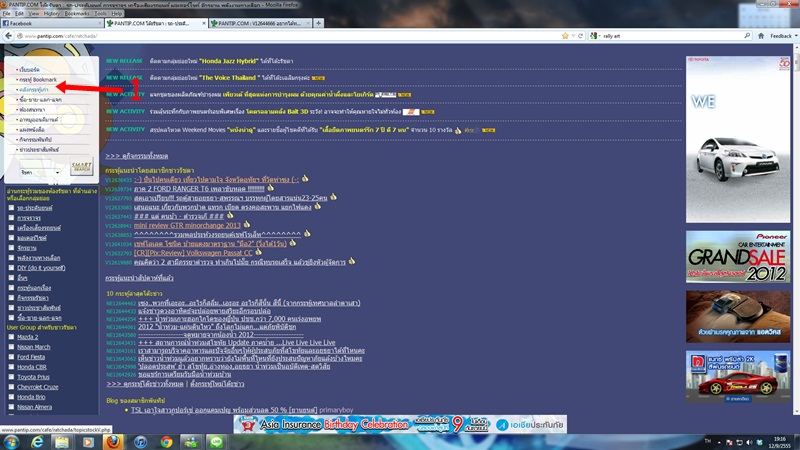Viewport: 800px width, 450px height.
Task: Open the DIY (do it yourself) link
Action: point(41,268)
